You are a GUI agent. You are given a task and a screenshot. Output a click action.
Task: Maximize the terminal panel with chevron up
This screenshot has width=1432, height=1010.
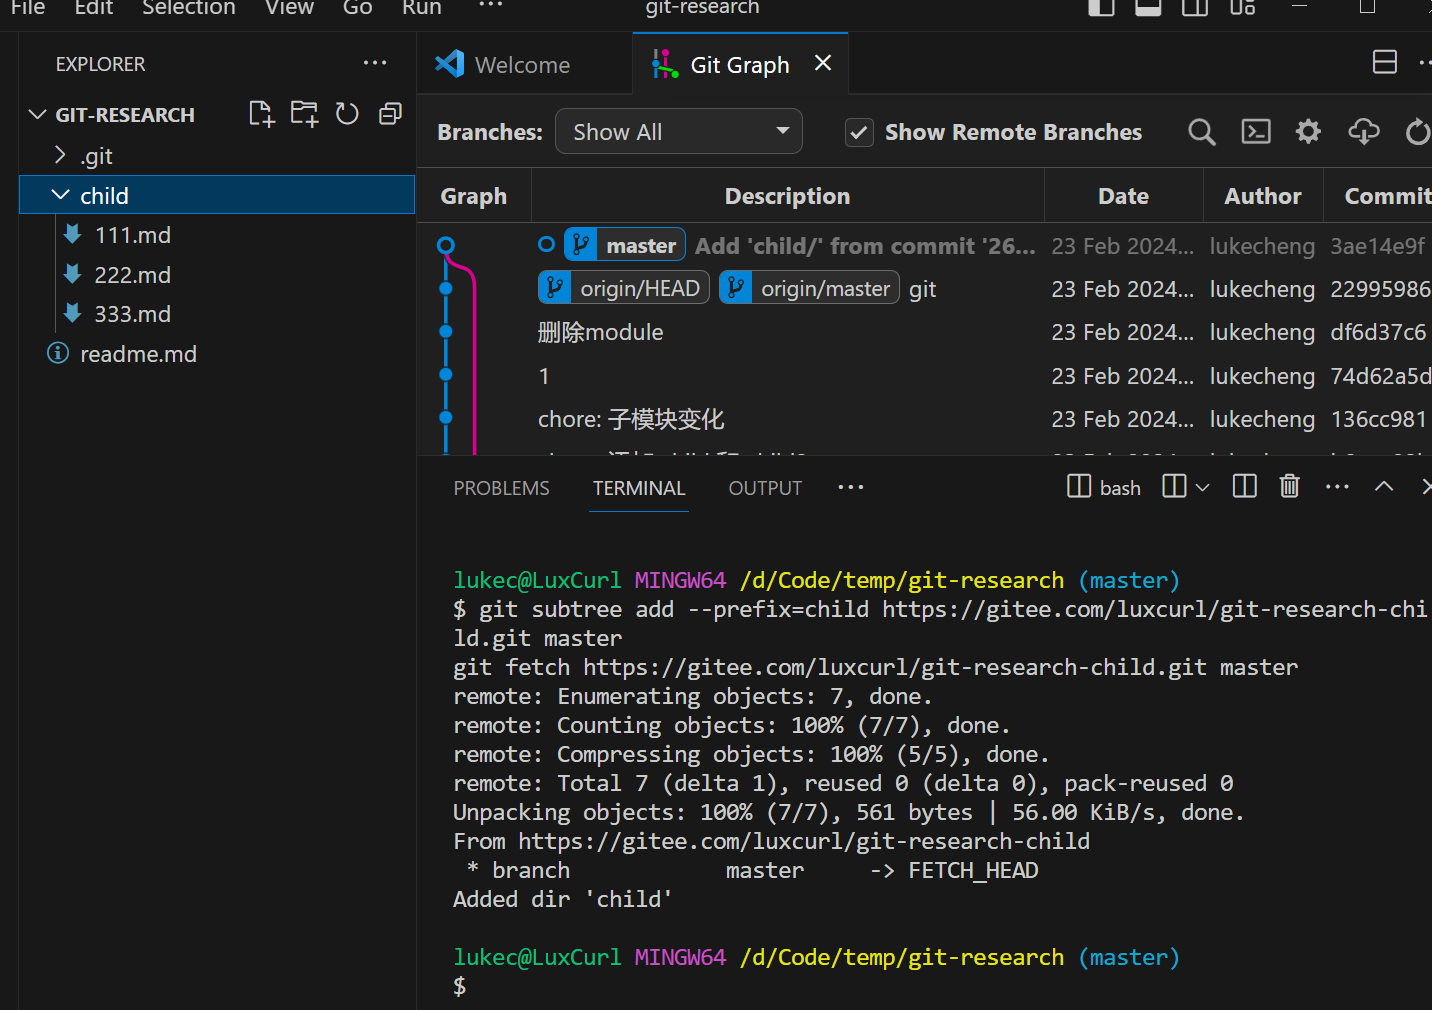[x=1384, y=487]
